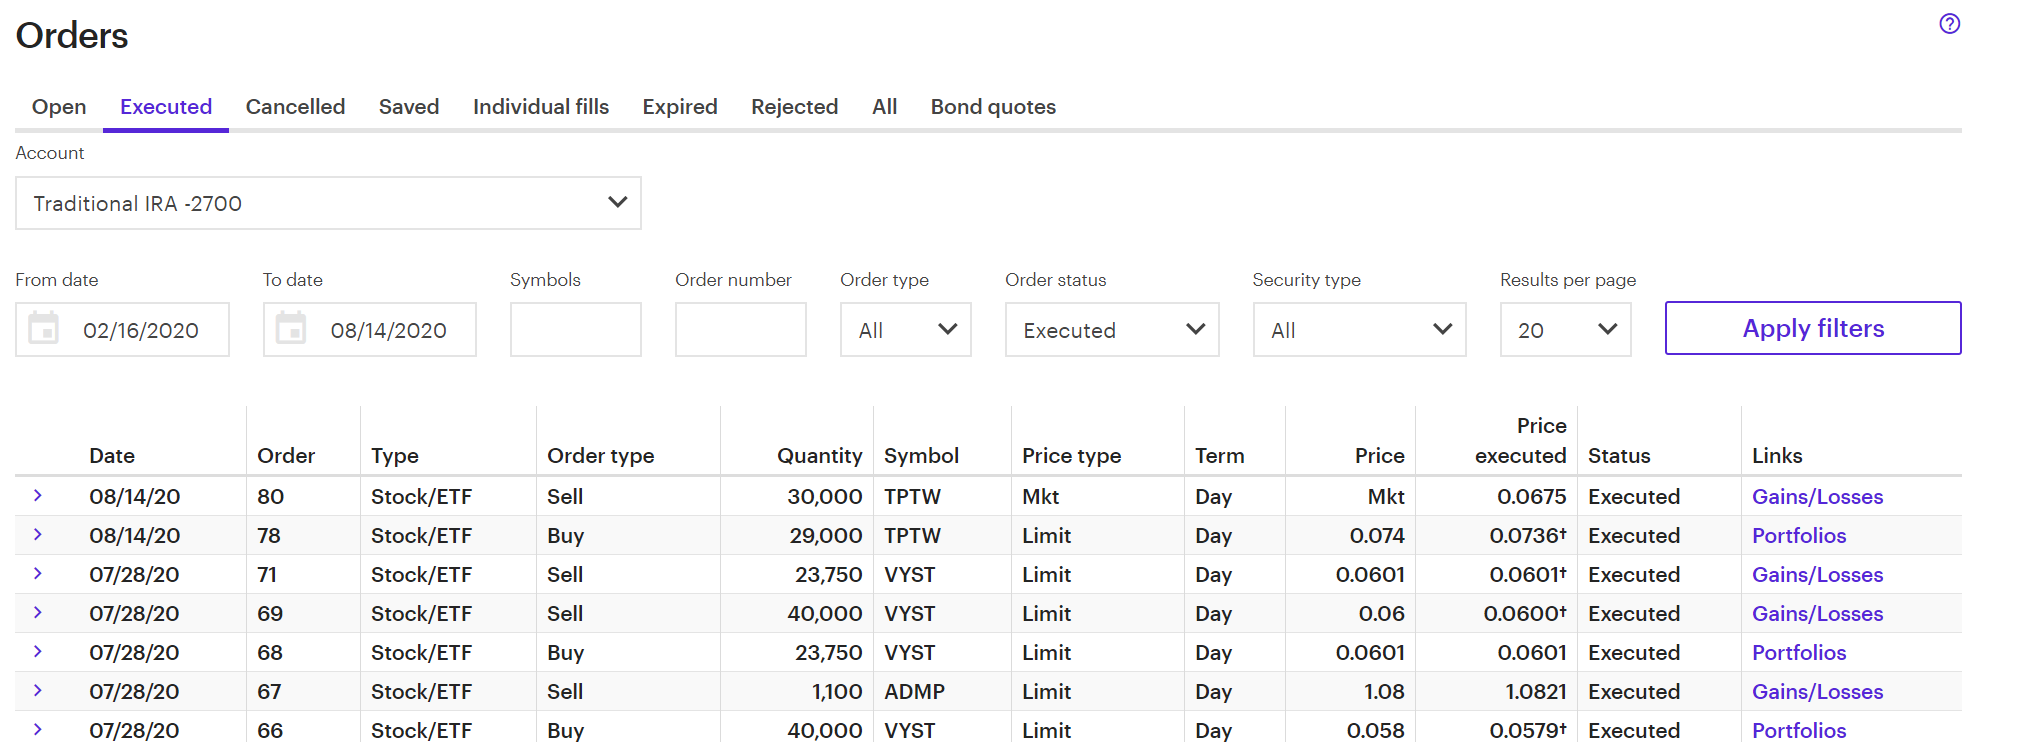2022x742 pixels.
Task: Click the help question mark icon
Action: tap(1949, 24)
